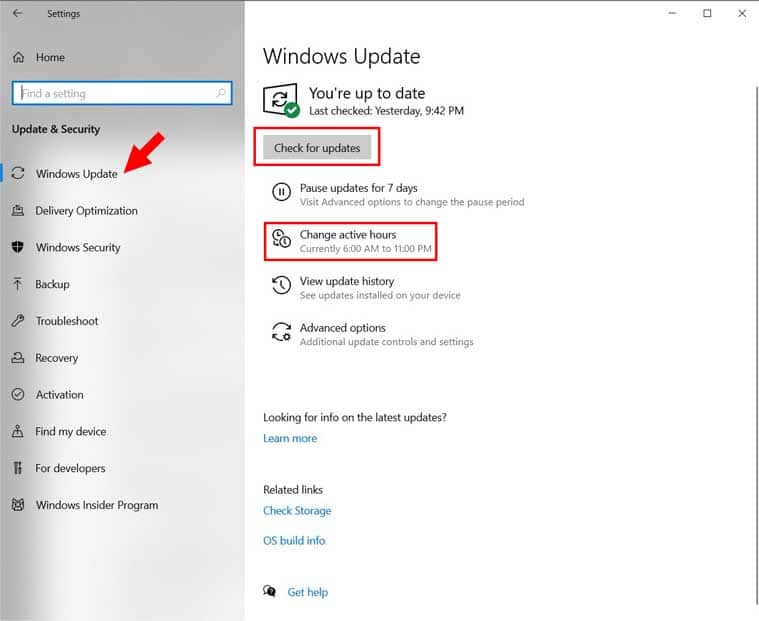The height and width of the screenshot is (621, 759).
Task: Open Delivery Optimization settings
Action: tap(86, 211)
